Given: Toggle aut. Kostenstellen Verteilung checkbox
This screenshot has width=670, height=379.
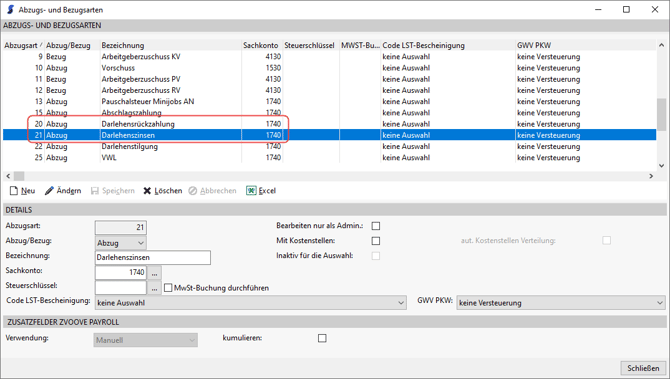Looking at the screenshot, I should click(x=606, y=241).
